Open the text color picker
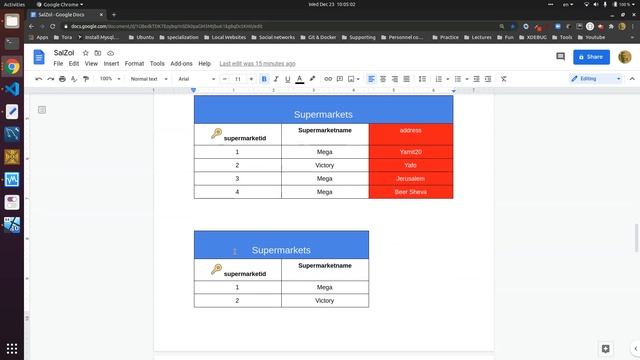The image size is (640, 360). pyautogui.click(x=300, y=79)
